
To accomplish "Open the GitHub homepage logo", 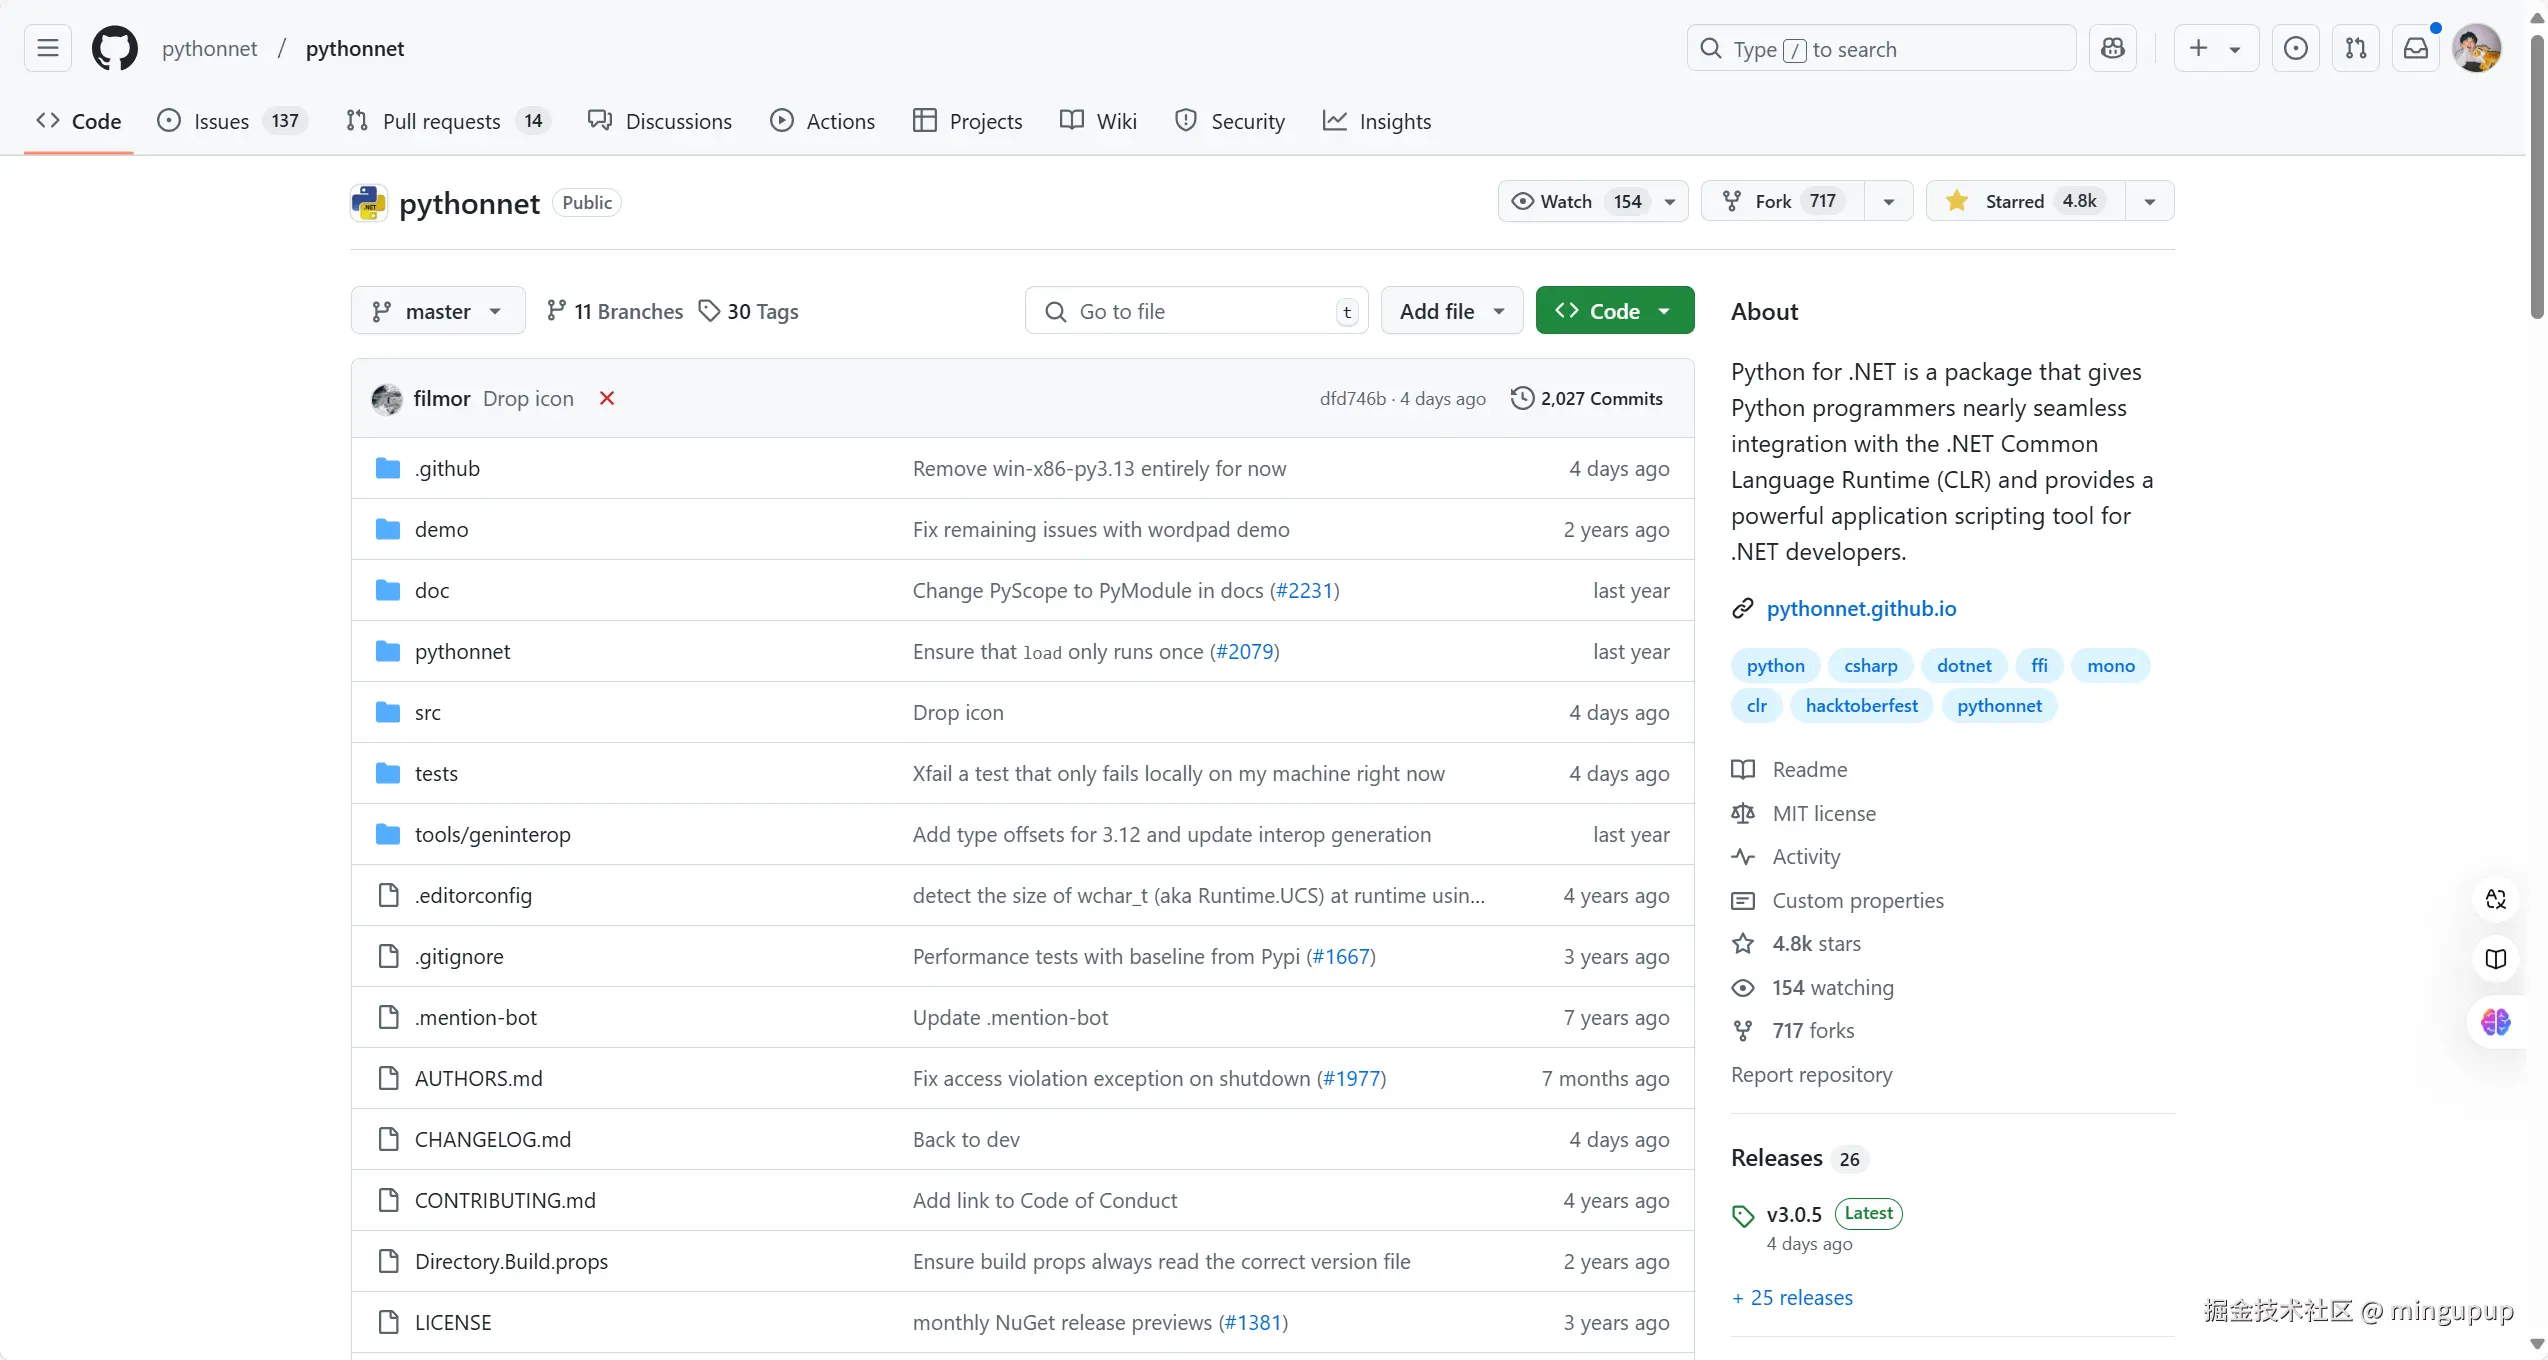I will 115,48.
